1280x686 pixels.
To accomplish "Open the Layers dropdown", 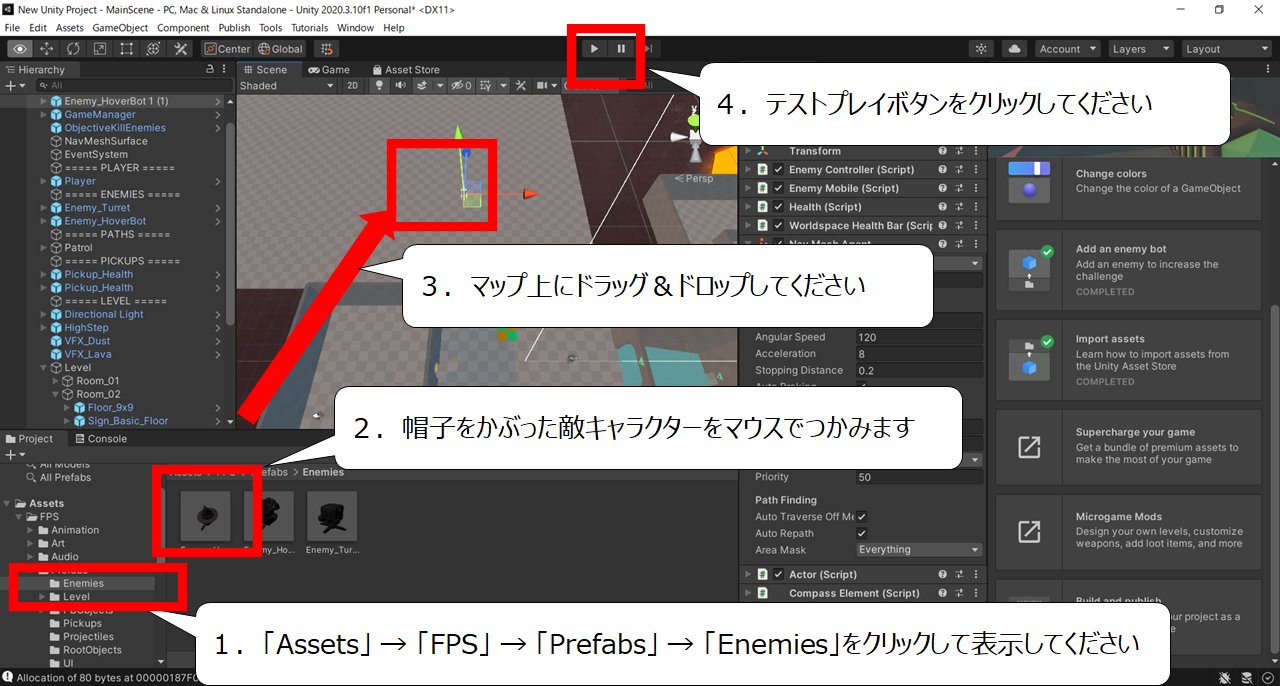I will pos(1140,49).
